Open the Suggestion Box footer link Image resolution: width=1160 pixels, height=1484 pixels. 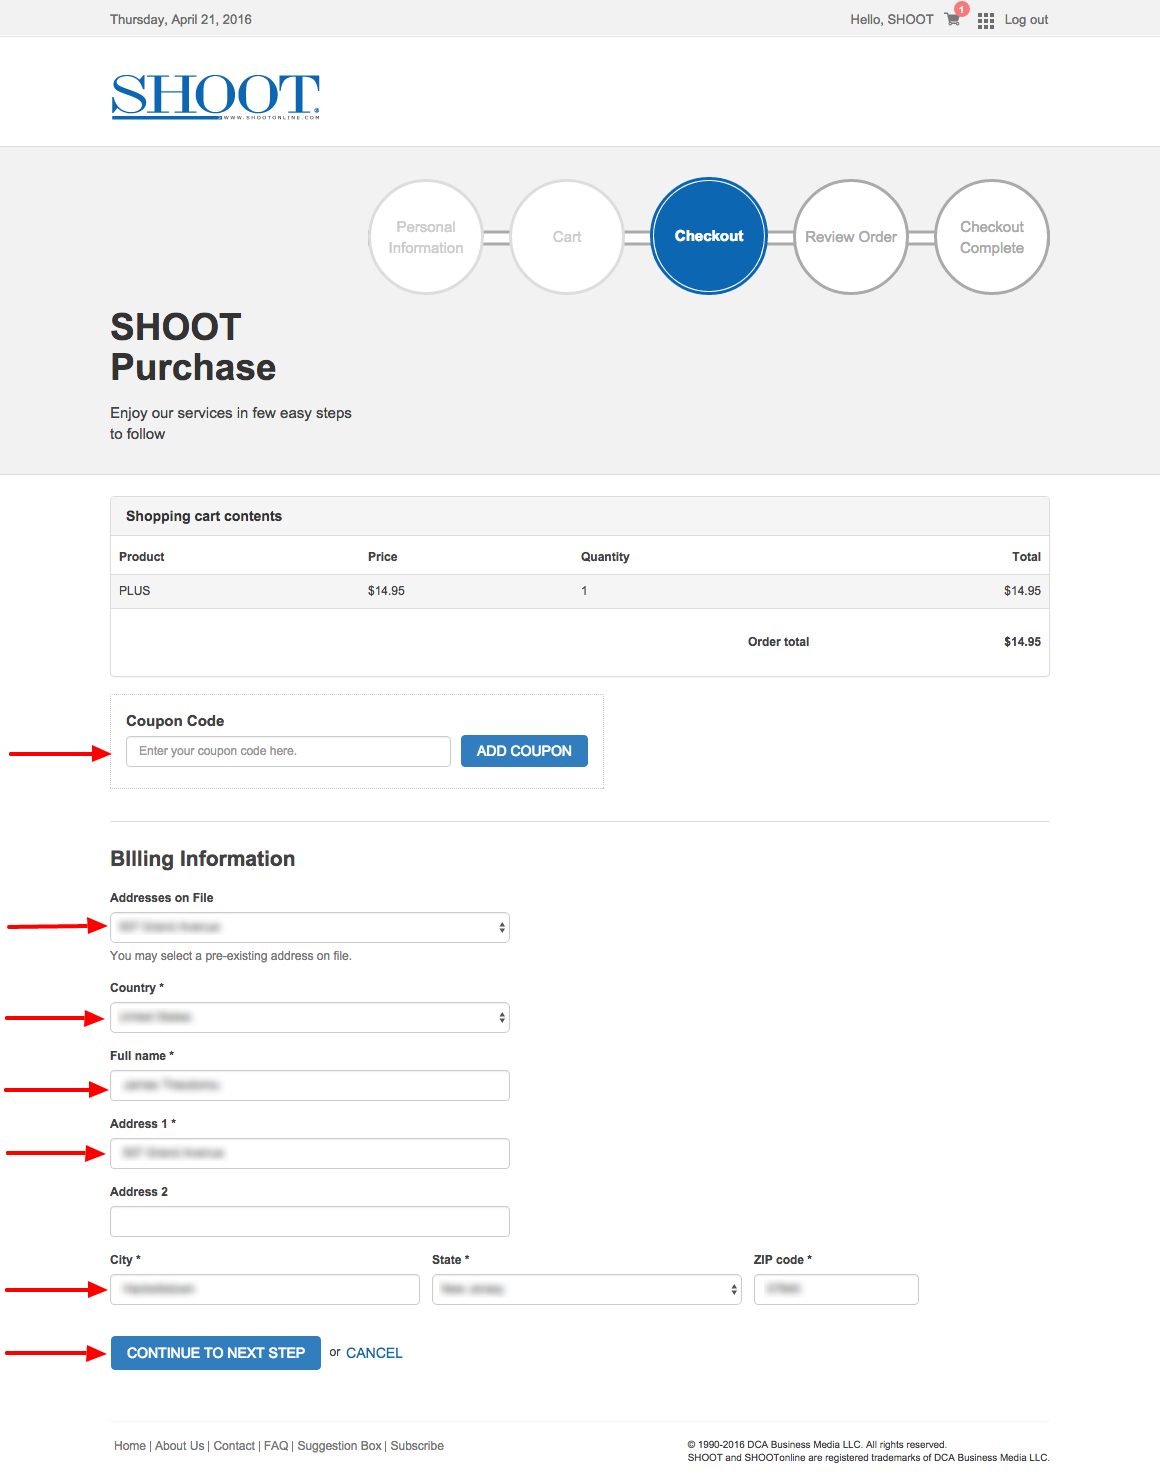[x=340, y=1446]
